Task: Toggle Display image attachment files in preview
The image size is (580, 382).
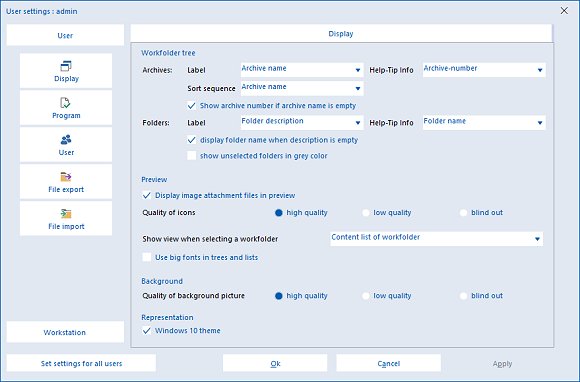Action: point(147,195)
